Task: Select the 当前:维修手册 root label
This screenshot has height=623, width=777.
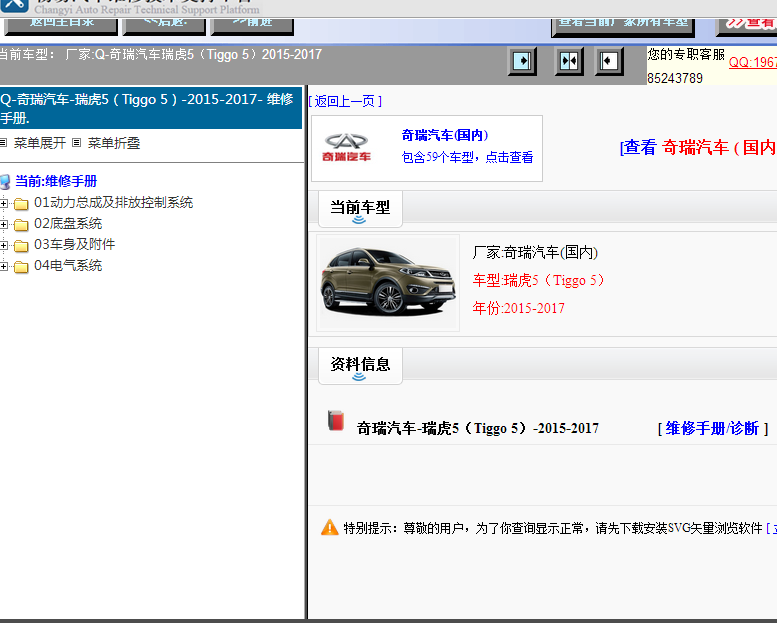Action: (56, 181)
